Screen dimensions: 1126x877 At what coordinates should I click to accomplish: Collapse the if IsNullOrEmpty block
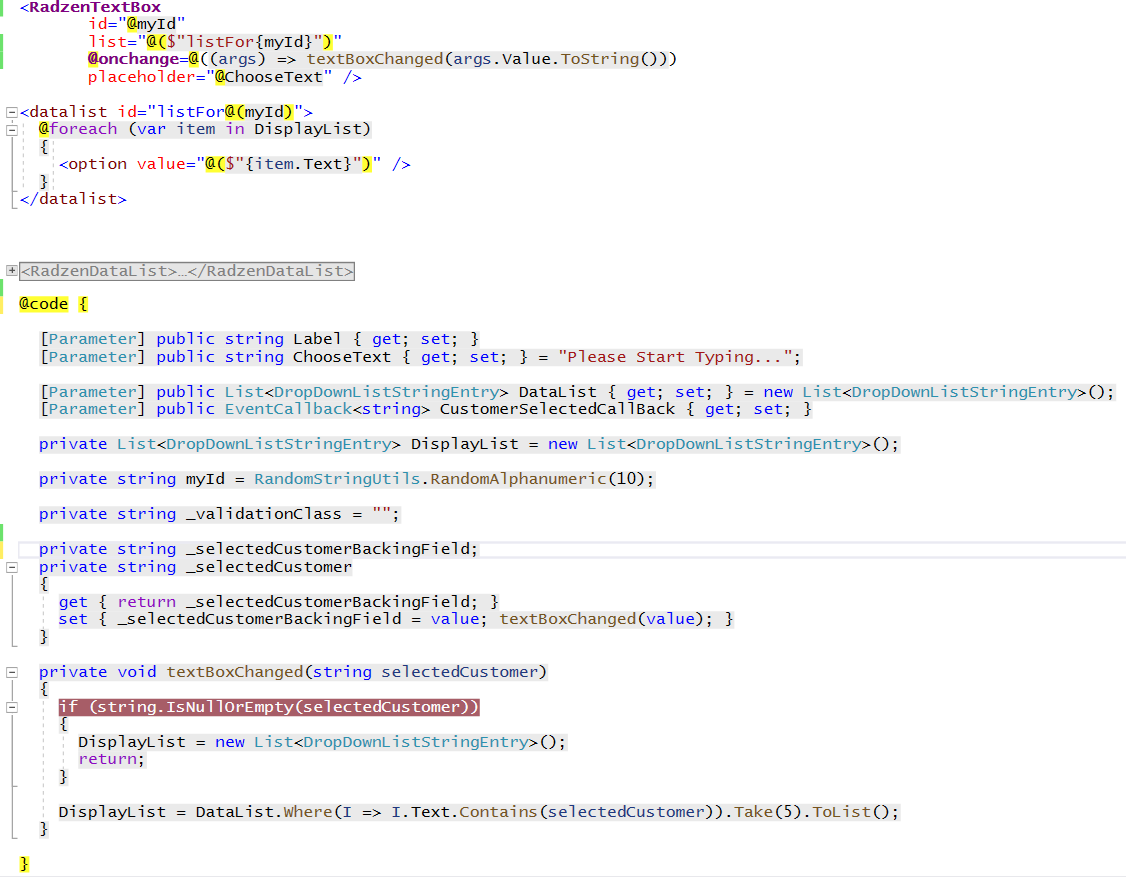point(11,707)
